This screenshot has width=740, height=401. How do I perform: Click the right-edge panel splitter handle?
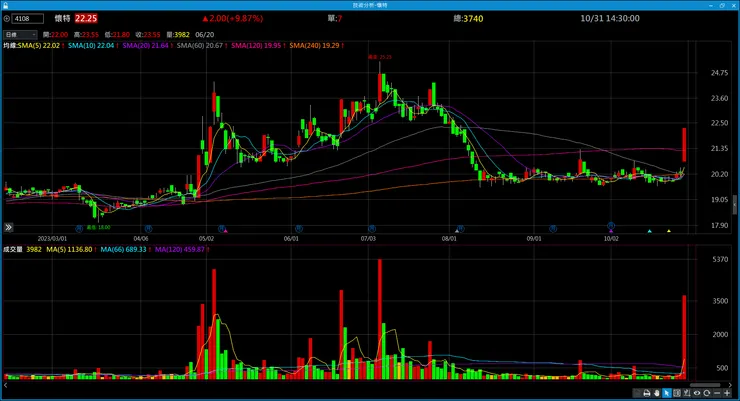735,204
